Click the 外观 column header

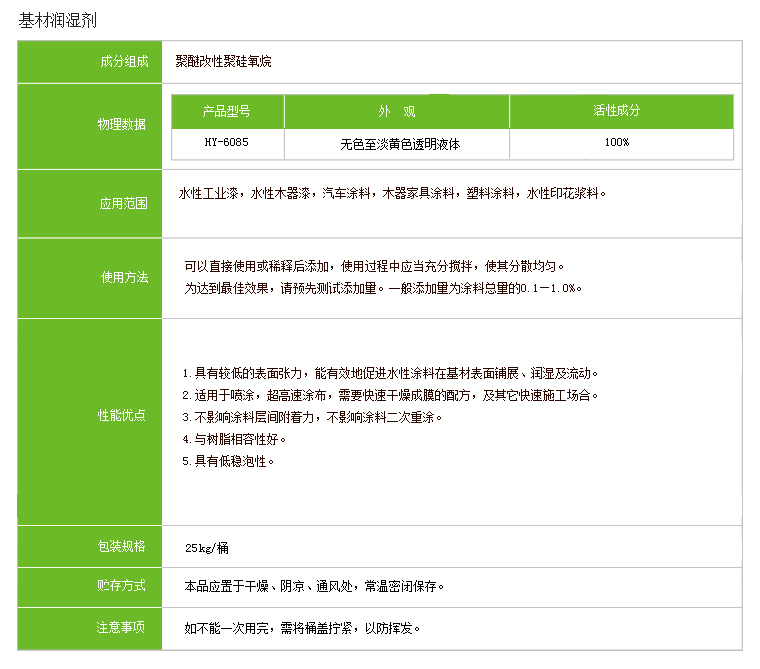396,111
